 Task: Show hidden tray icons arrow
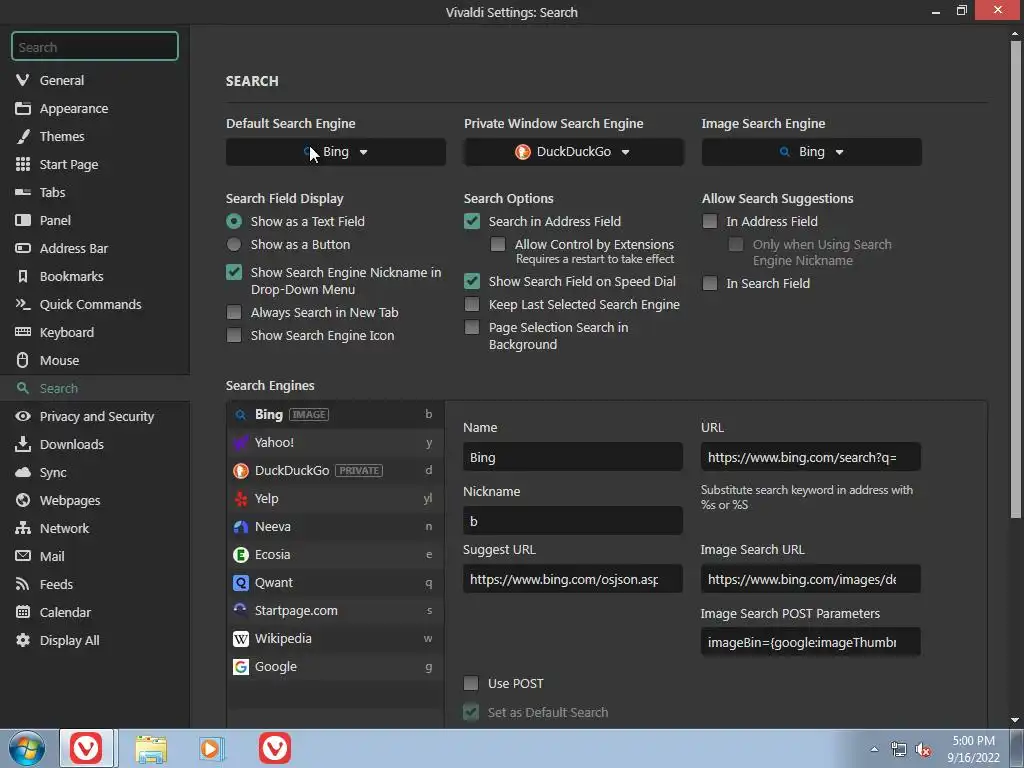pyautogui.click(x=874, y=749)
